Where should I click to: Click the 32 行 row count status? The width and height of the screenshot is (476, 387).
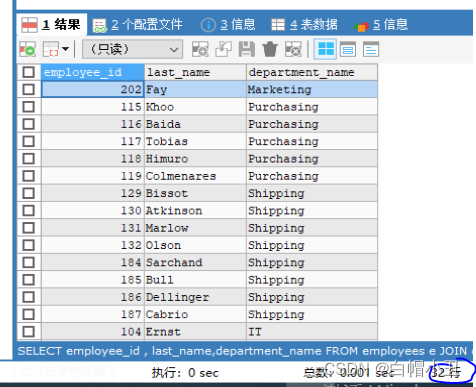(x=446, y=372)
